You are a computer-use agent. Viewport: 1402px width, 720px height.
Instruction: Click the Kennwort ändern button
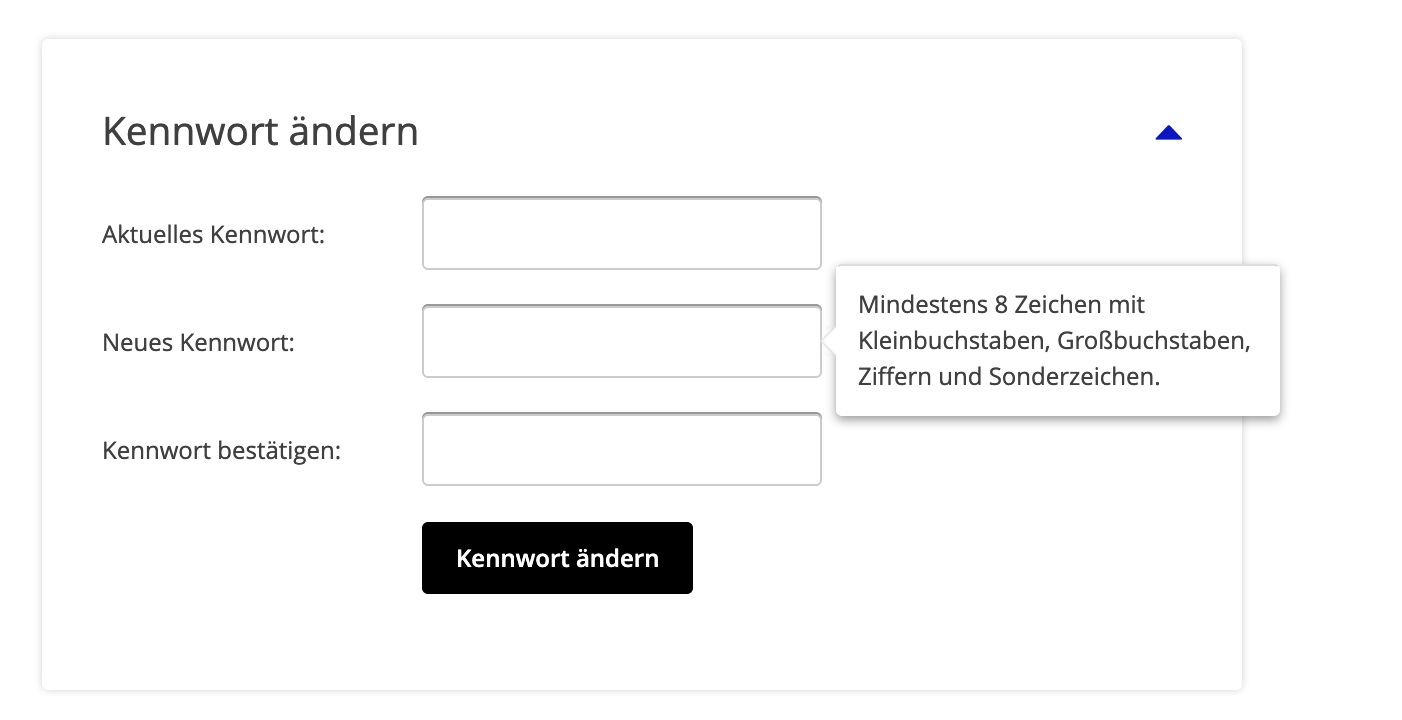(x=557, y=558)
